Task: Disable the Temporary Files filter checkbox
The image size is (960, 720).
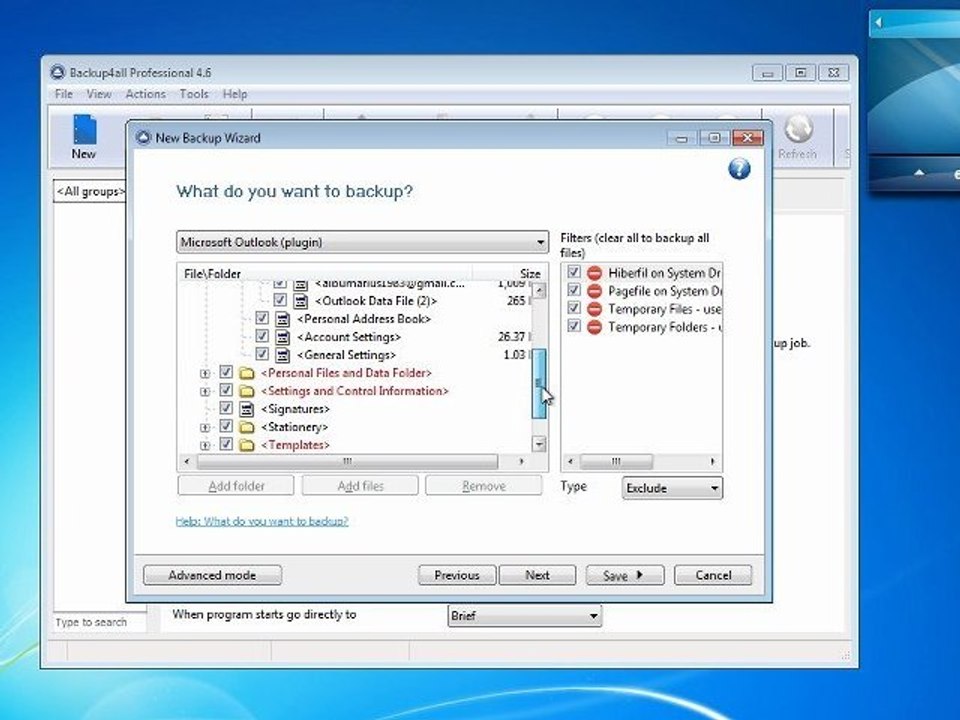Action: (x=574, y=307)
